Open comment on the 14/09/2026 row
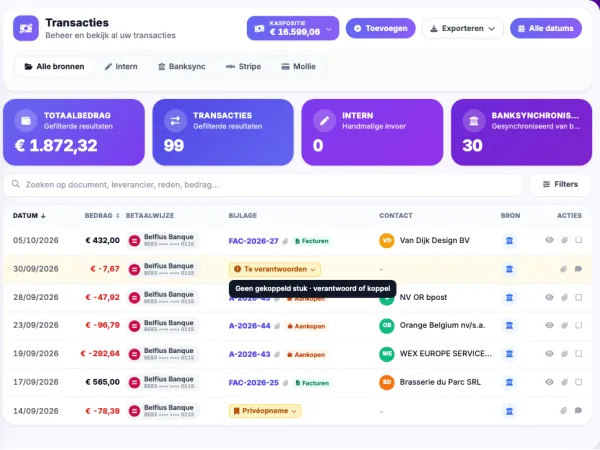 point(578,411)
